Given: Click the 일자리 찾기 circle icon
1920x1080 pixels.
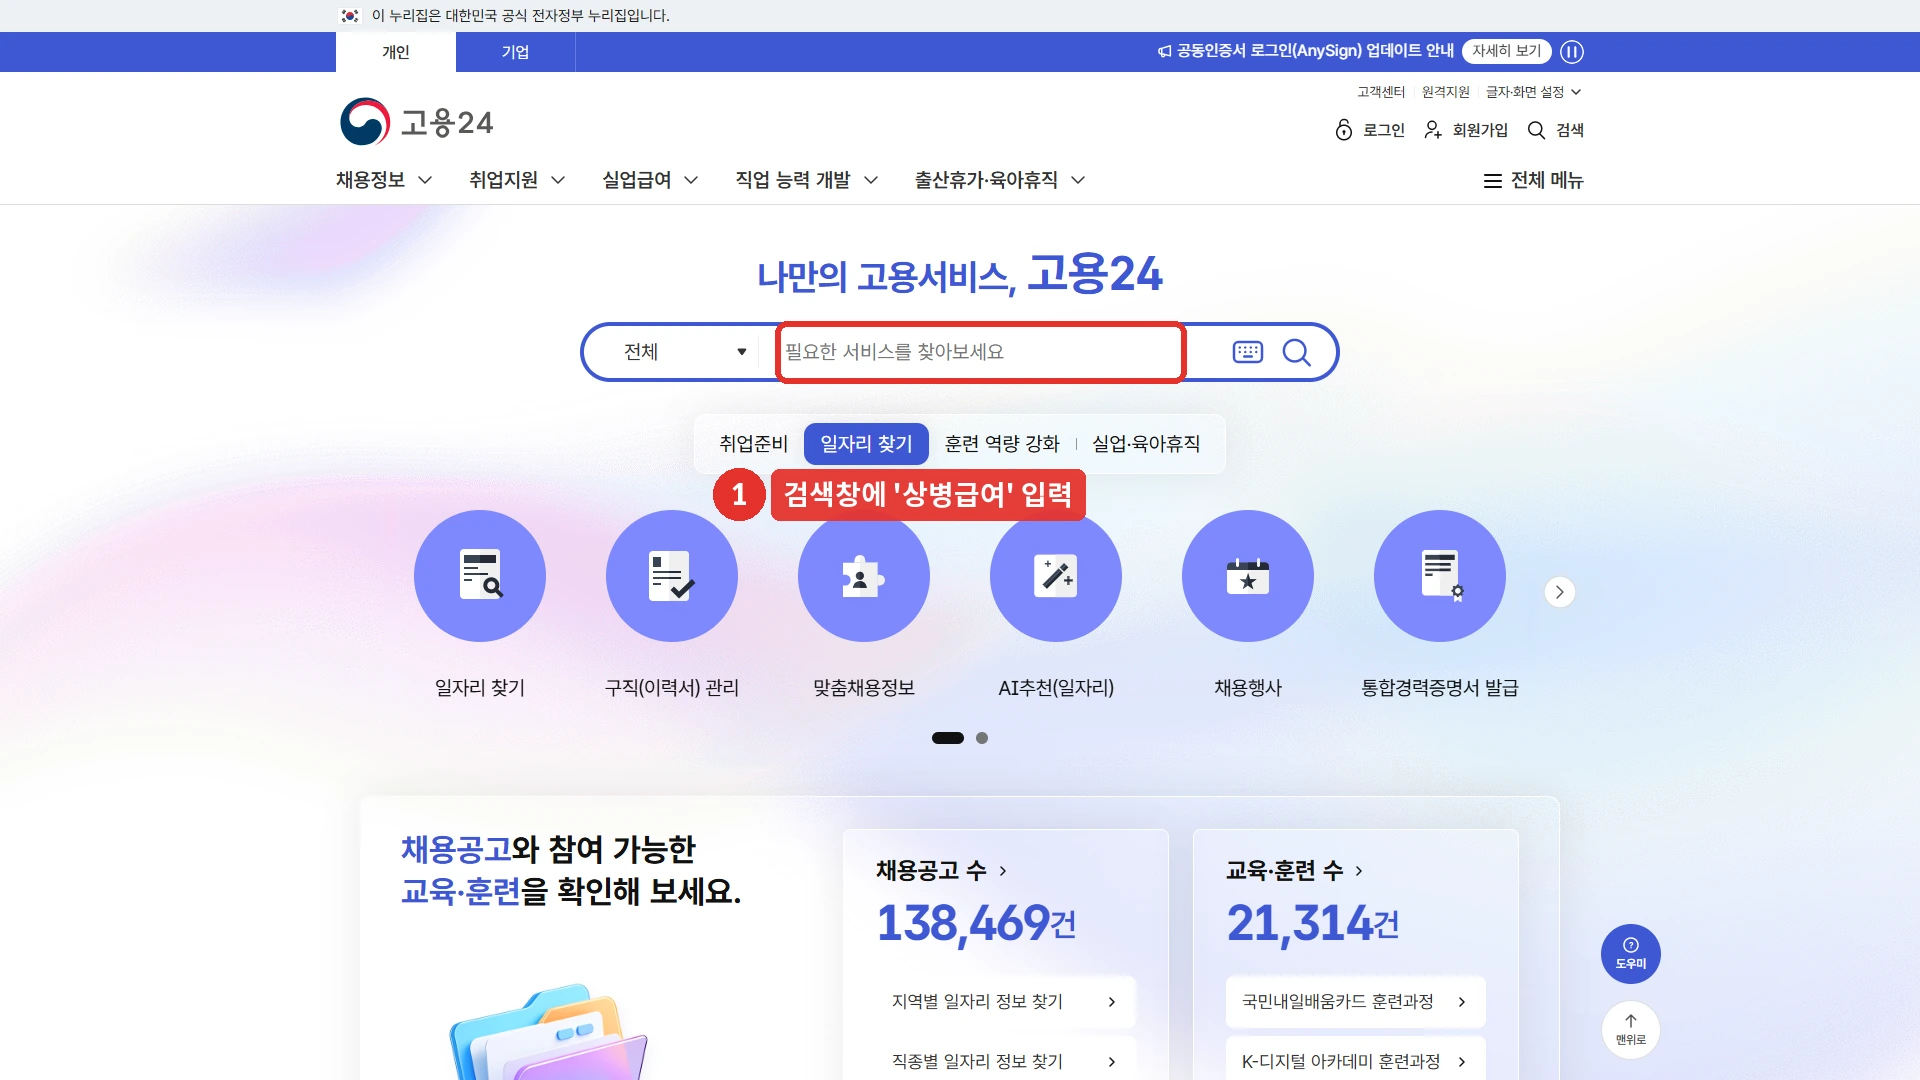Looking at the screenshot, I should [x=480, y=576].
